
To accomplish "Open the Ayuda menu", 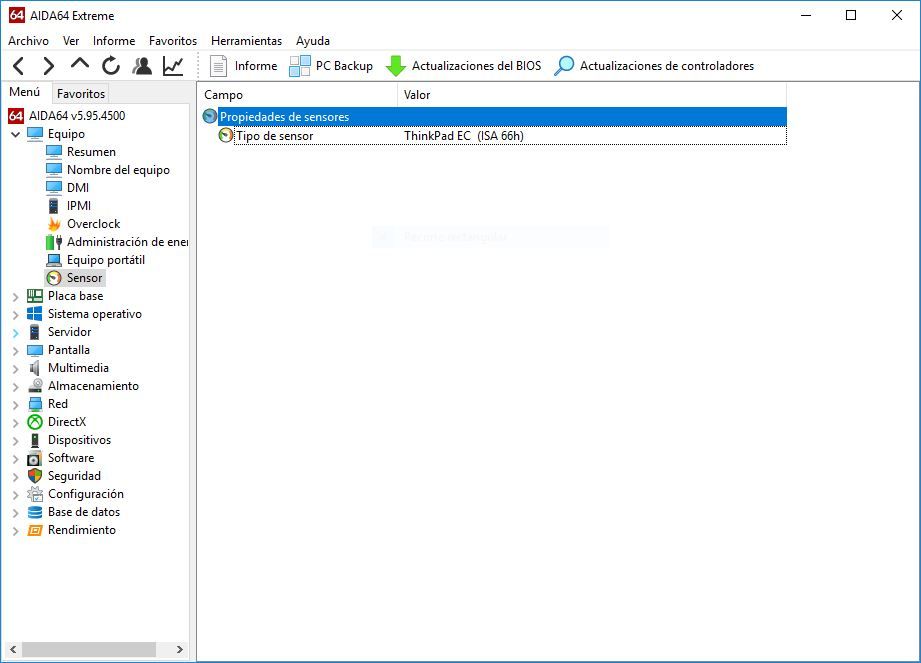I will [x=312, y=41].
